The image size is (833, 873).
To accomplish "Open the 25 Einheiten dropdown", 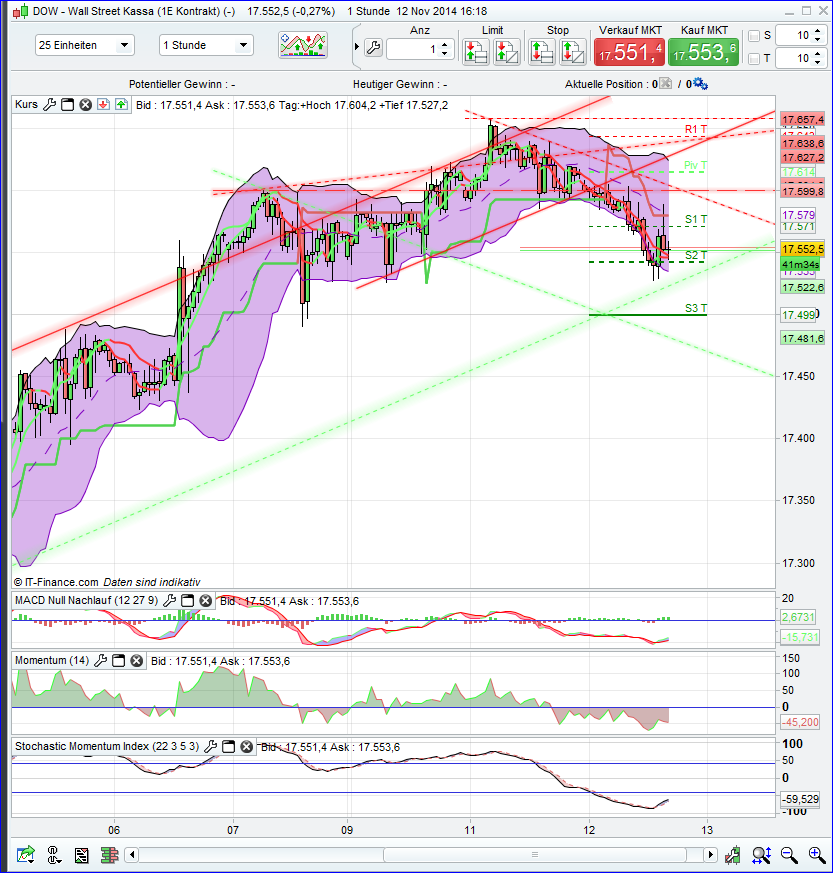I will coord(84,45).
